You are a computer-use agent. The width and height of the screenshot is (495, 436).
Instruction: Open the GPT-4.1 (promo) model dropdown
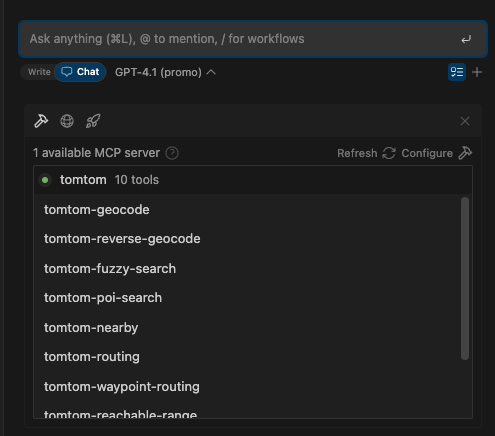pyautogui.click(x=165, y=72)
